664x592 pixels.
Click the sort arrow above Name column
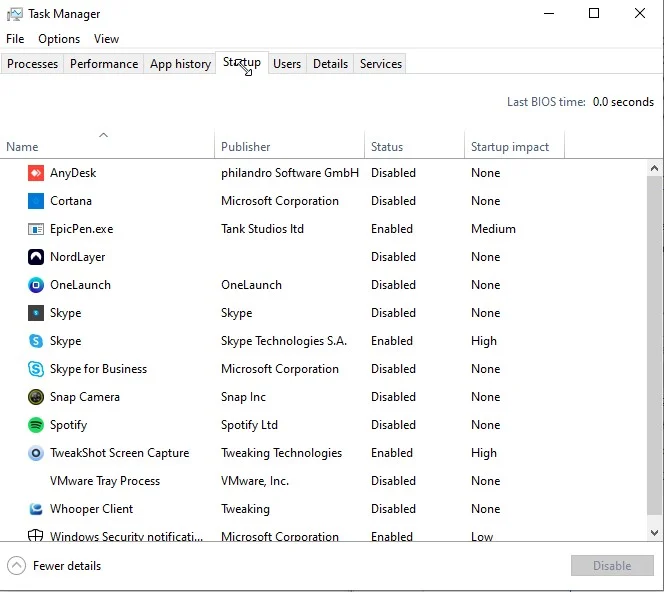[x=103, y=135]
